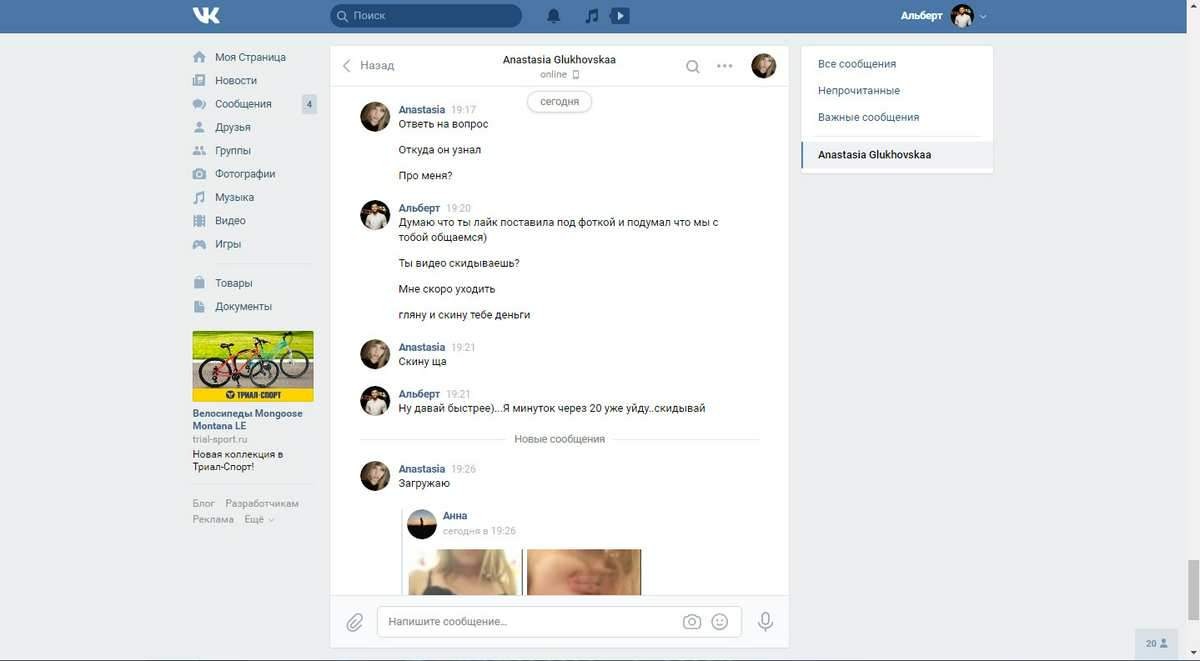Screen dimensions: 1200x661
Task: Open the camera photo attach icon
Action: click(692, 622)
